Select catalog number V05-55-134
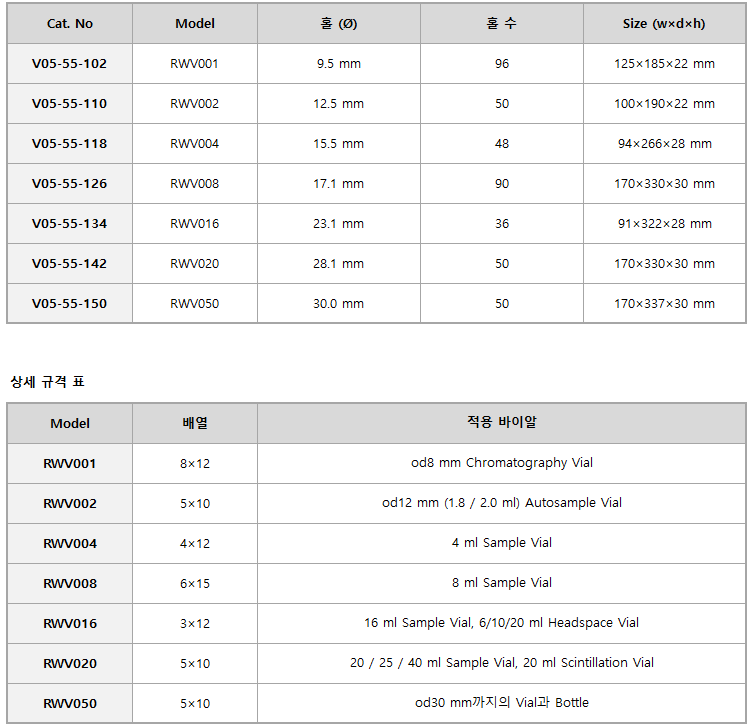The width and height of the screenshot is (751, 727). click(x=69, y=224)
